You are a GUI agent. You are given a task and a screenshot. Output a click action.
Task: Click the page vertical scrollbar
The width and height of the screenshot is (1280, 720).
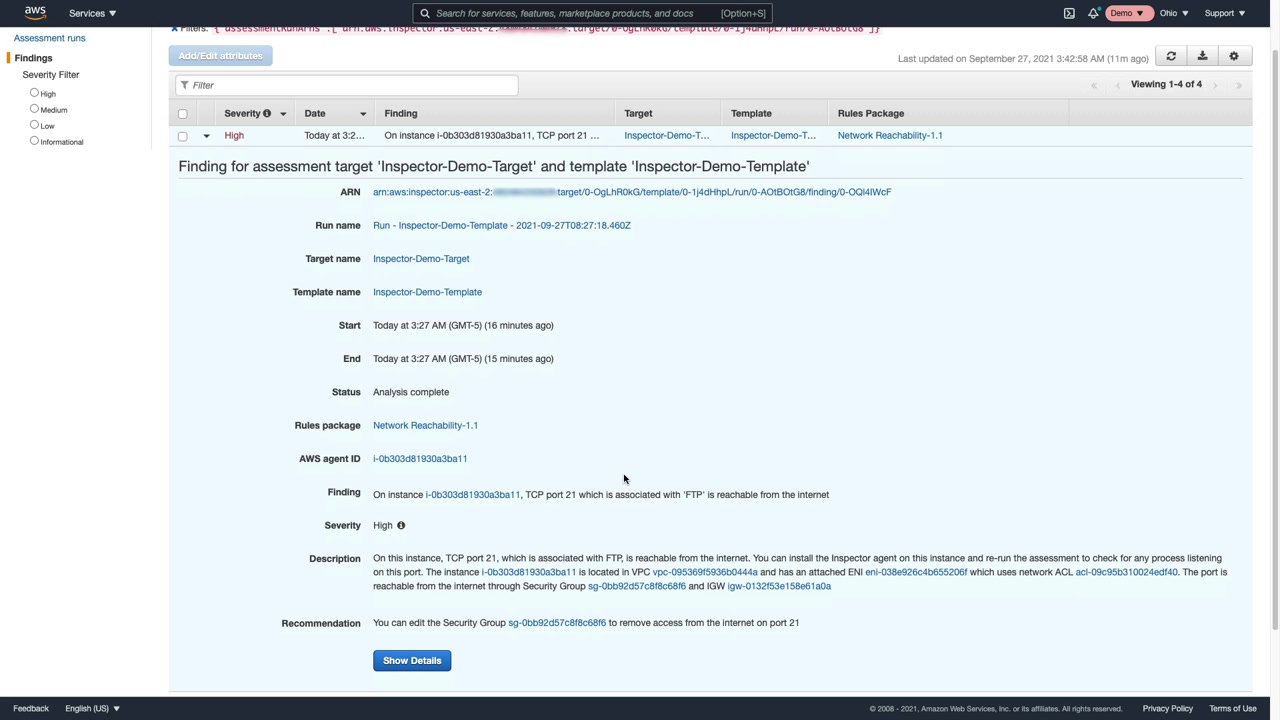[x=1275, y=340]
